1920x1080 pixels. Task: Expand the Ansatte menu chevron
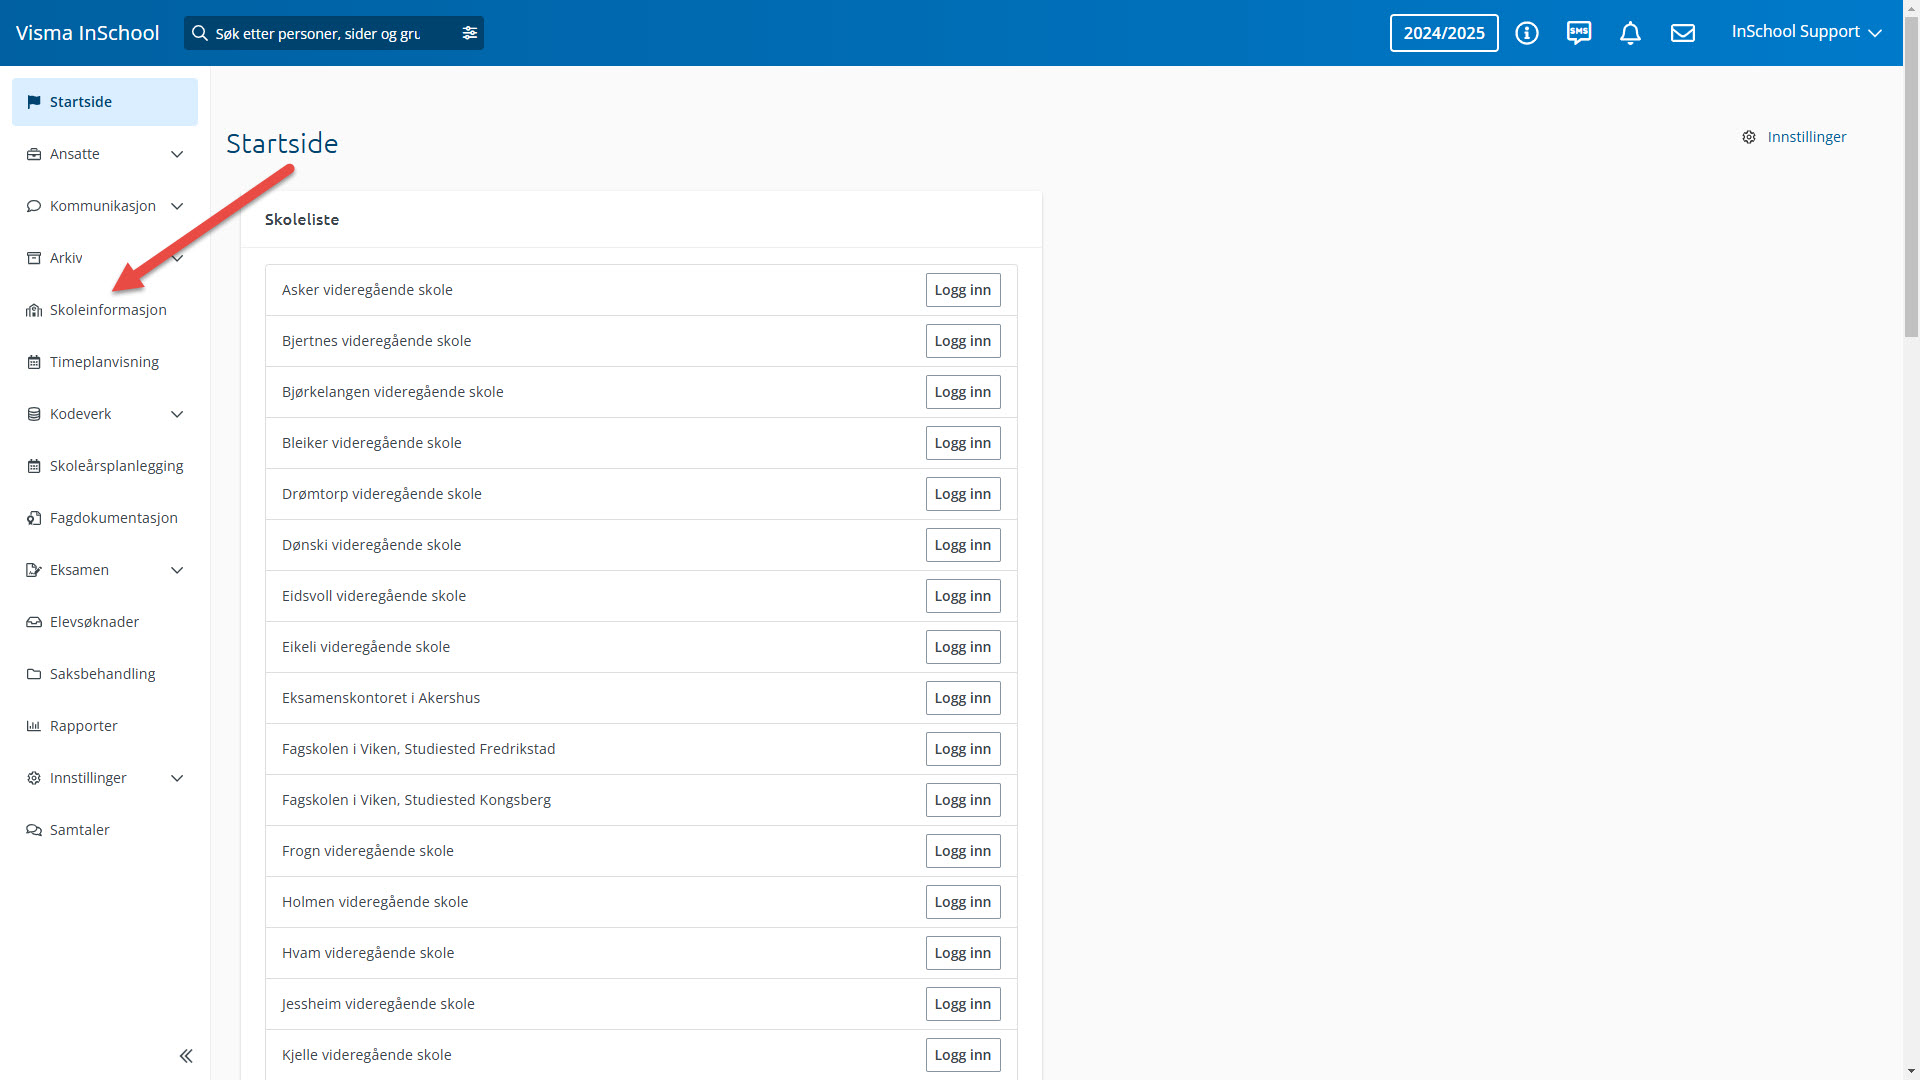[x=177, y=154]
